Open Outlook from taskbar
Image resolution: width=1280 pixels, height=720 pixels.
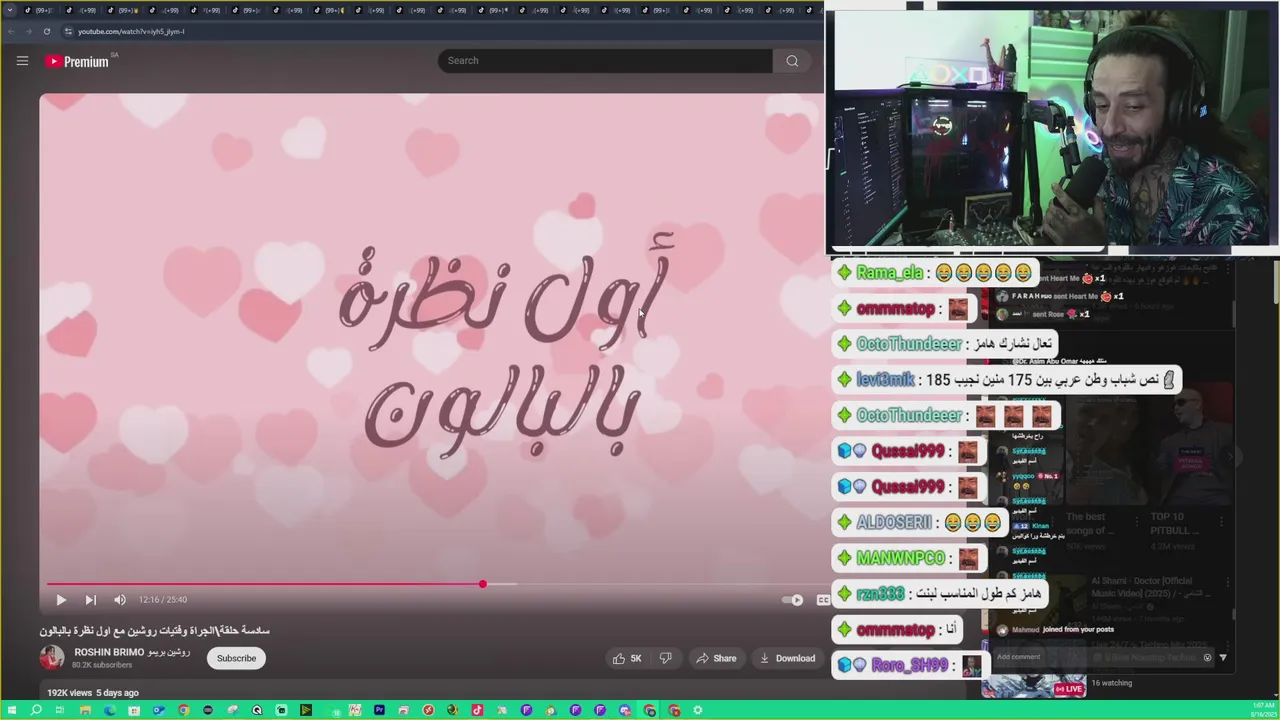[x=158, y=710]
